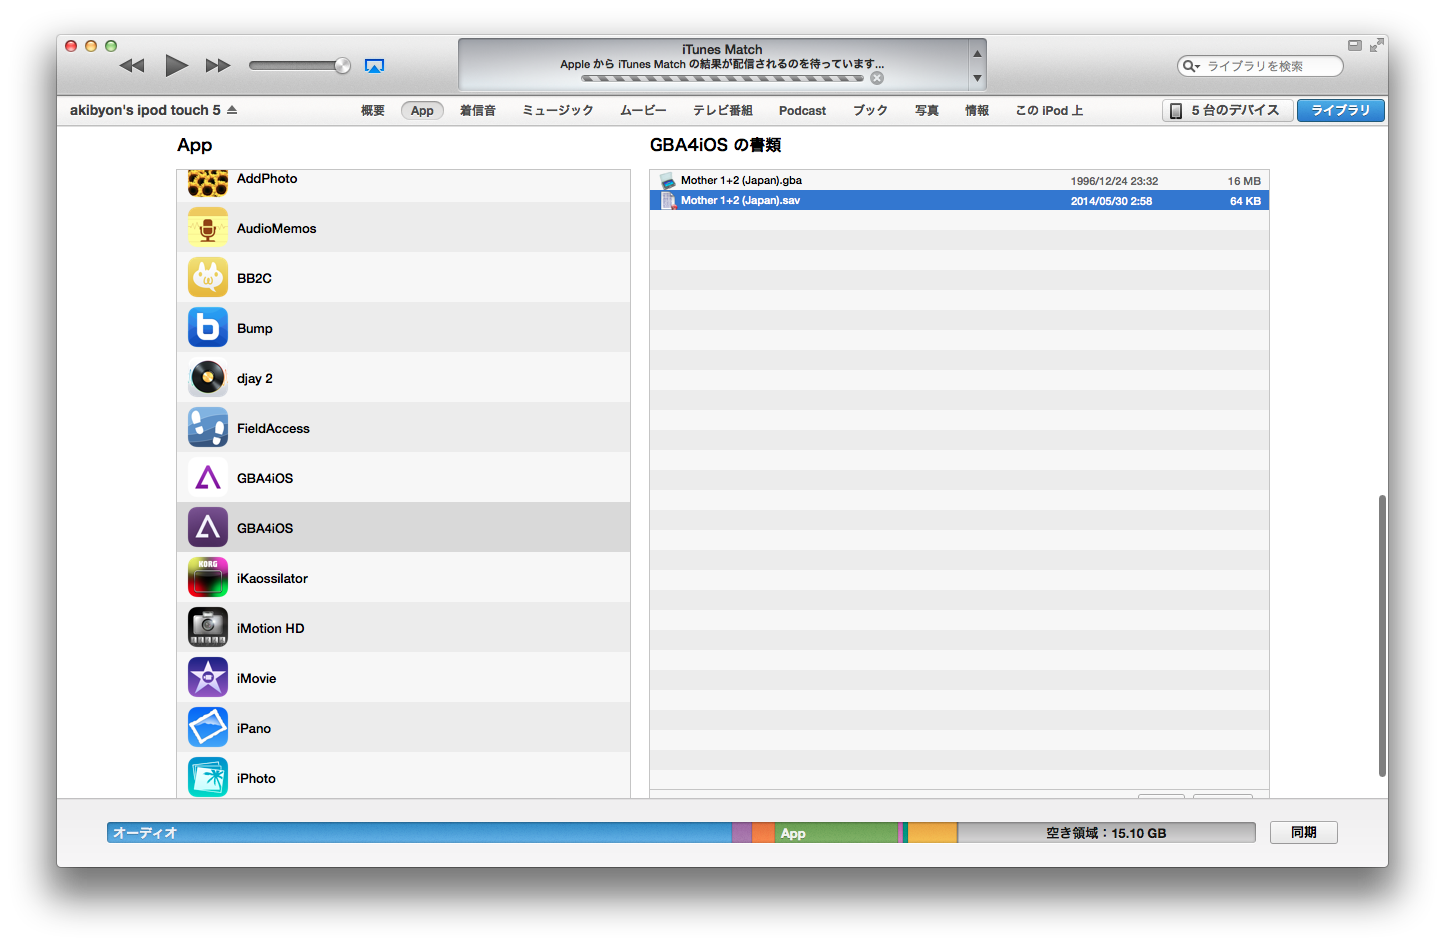Select the BB2C app icon
The image size is (1445, 946).
click(x=208, y=278)
